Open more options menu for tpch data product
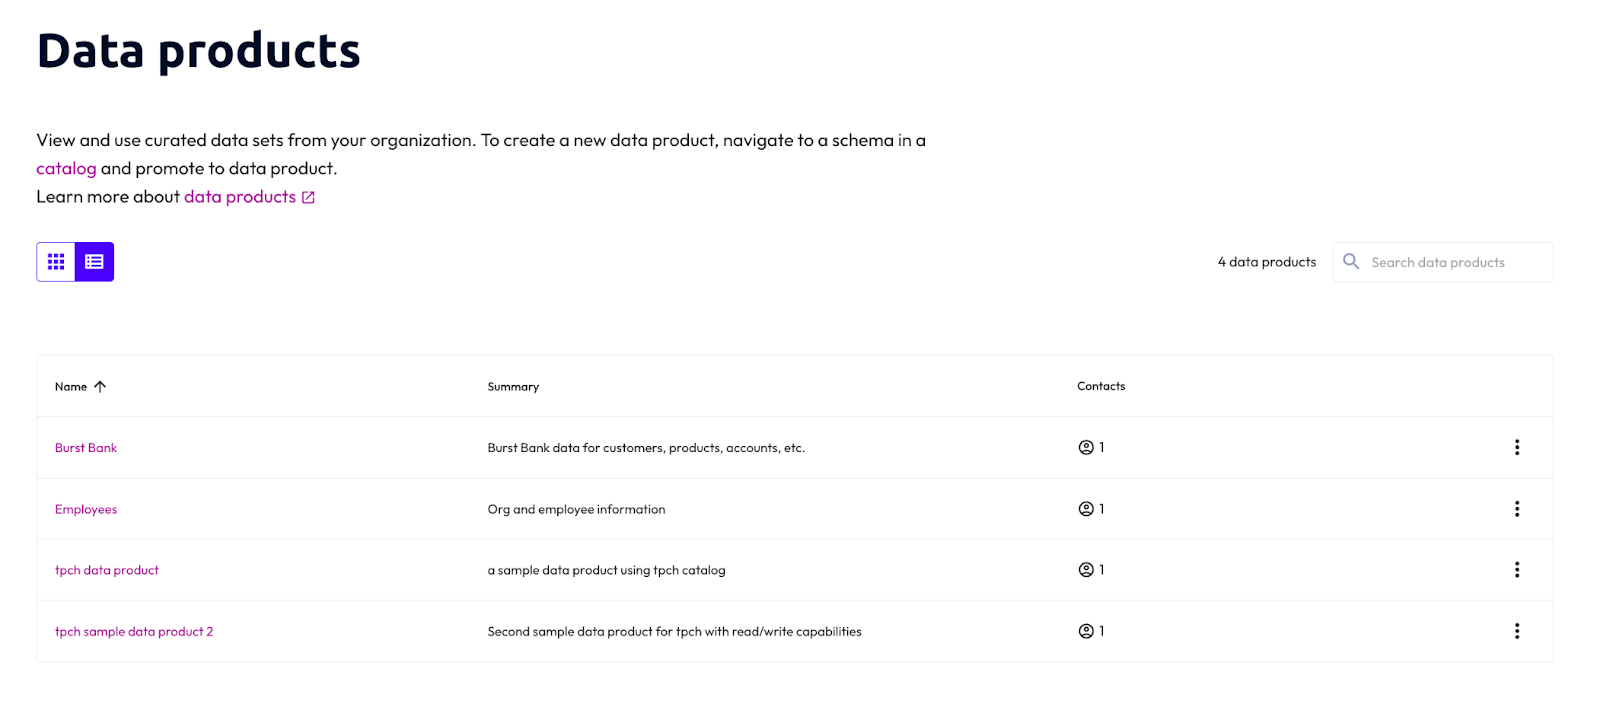The height and width of the screenshot is (709, 1600). pos(1517,570)
